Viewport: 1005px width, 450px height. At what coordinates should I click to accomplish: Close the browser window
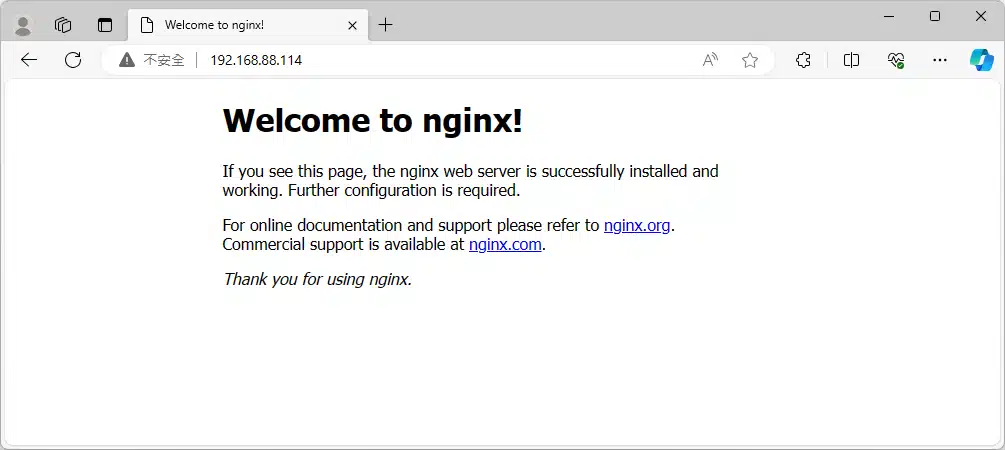coord(981,17)
